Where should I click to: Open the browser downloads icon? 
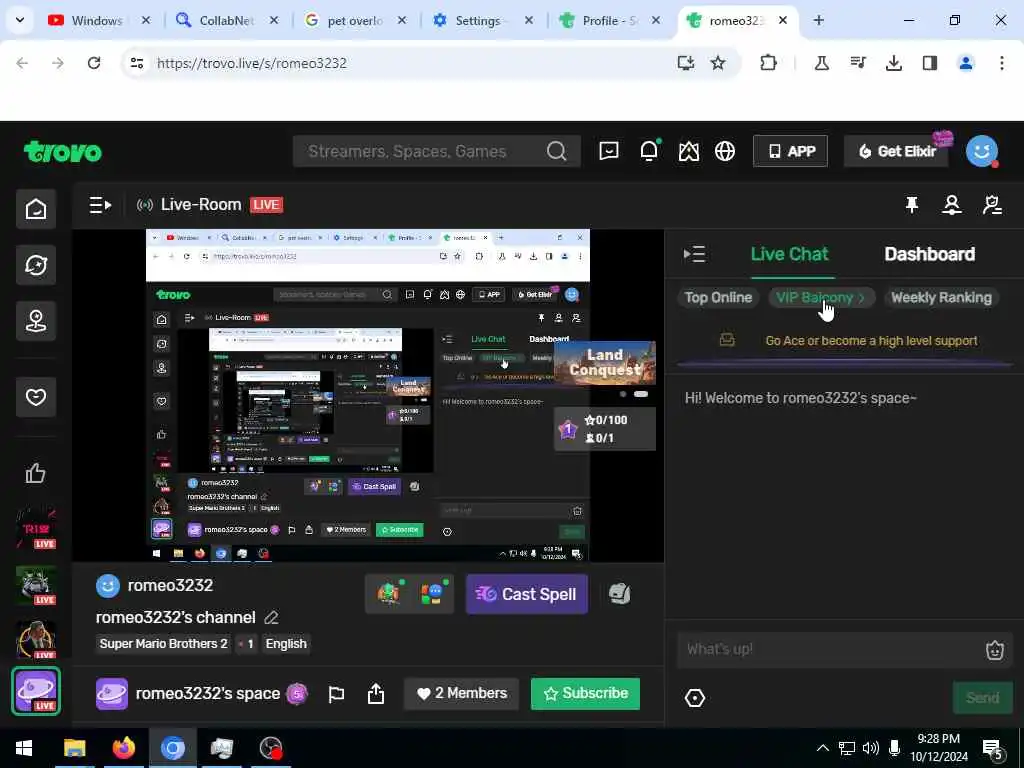(x=893, y=63)
